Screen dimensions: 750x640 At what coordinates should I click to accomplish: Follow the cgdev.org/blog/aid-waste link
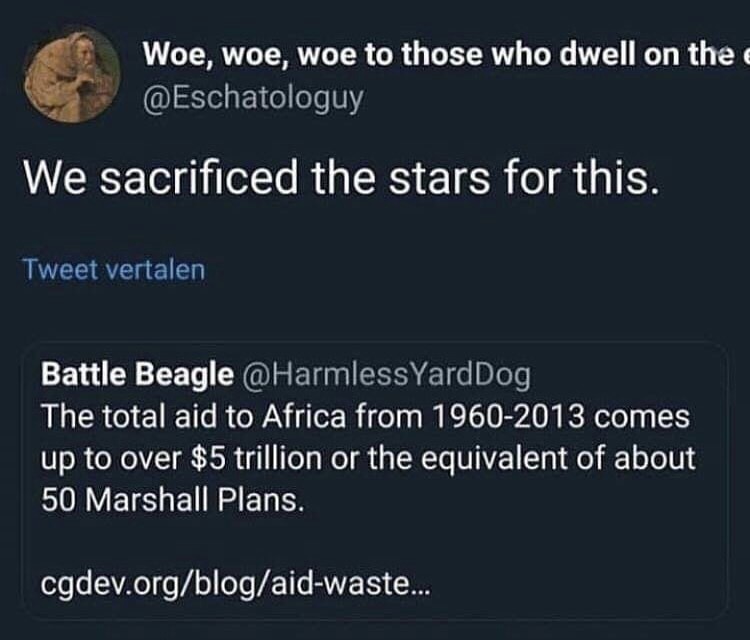(x=237, y=582)
